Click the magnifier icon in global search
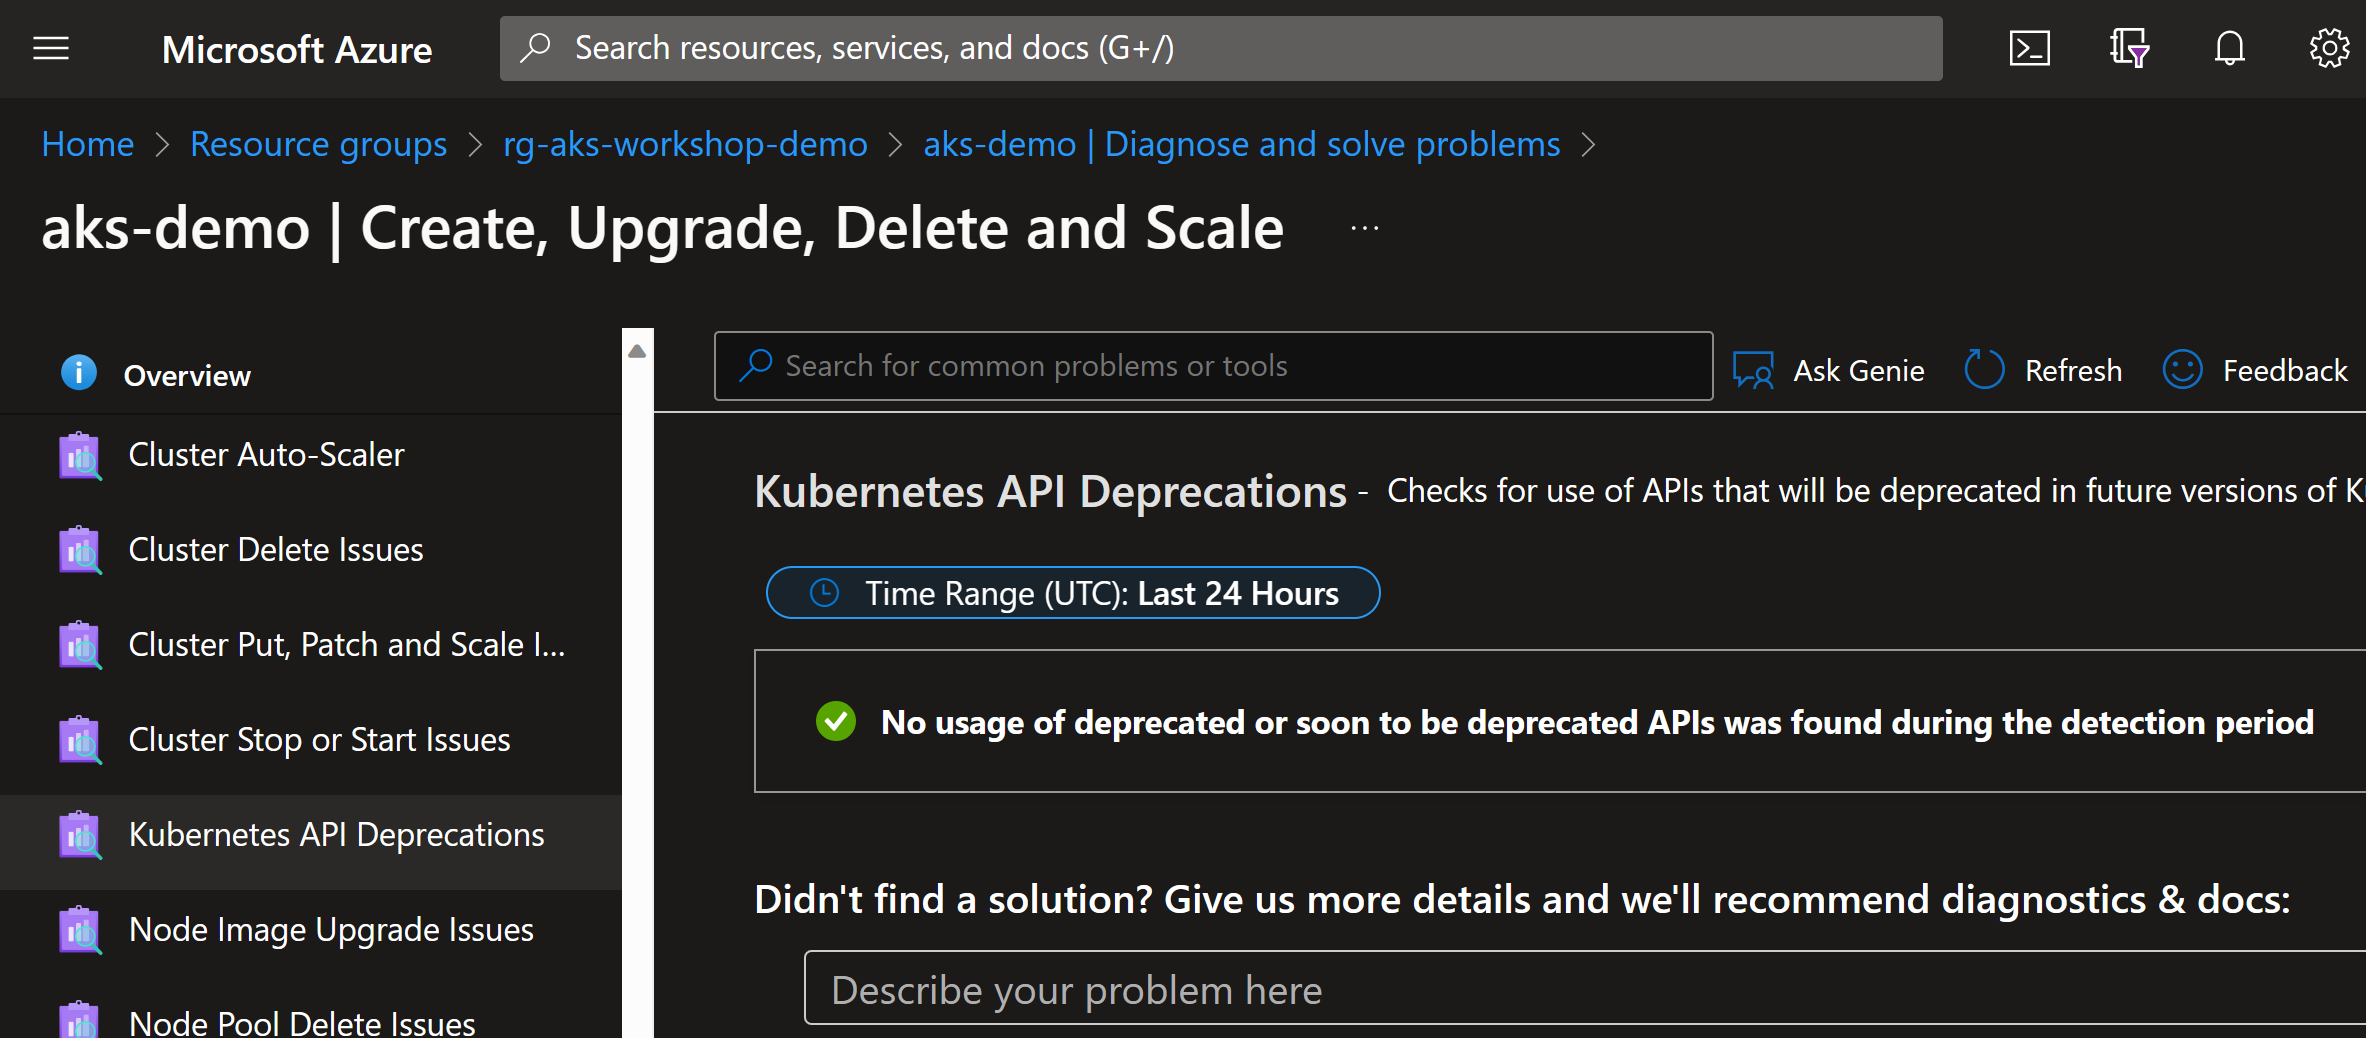Viewport: 2366px width, 1038px height. pyautogui.click(x=536, y=47)
